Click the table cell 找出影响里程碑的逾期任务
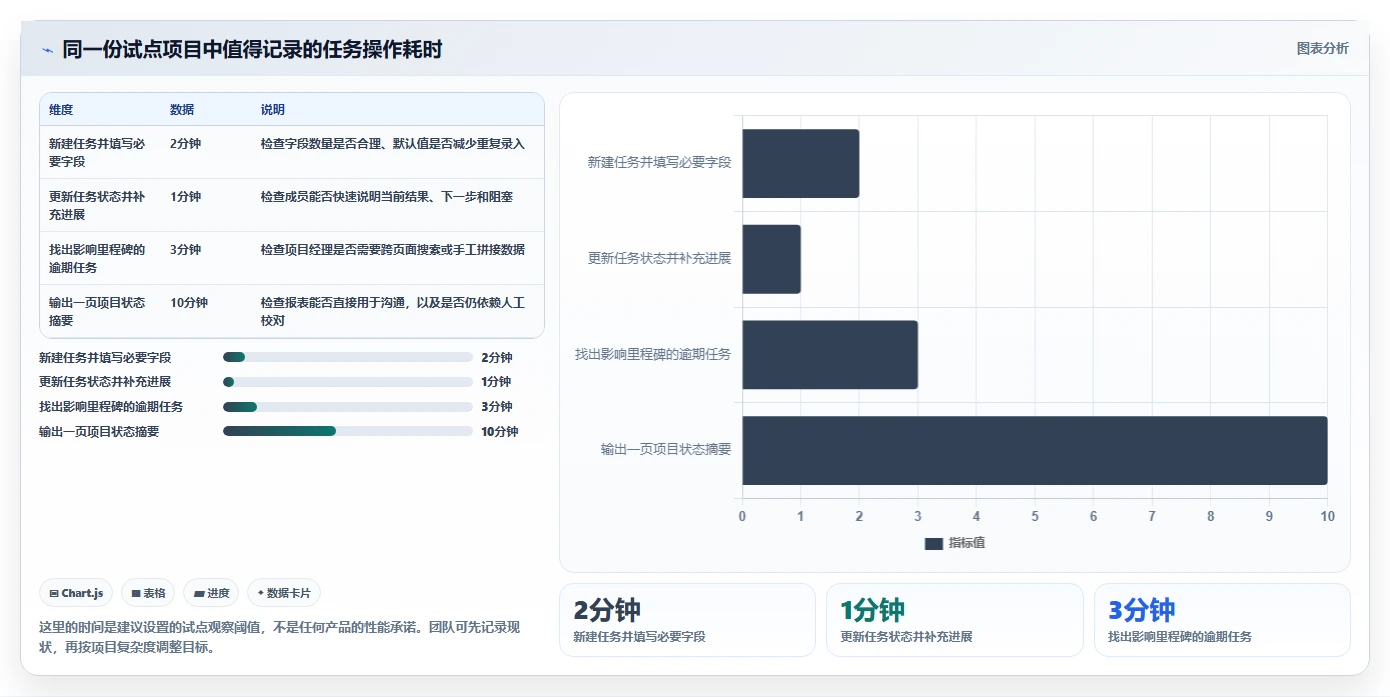Screen dimensions: 1390x697 click(x=98, y=258)
